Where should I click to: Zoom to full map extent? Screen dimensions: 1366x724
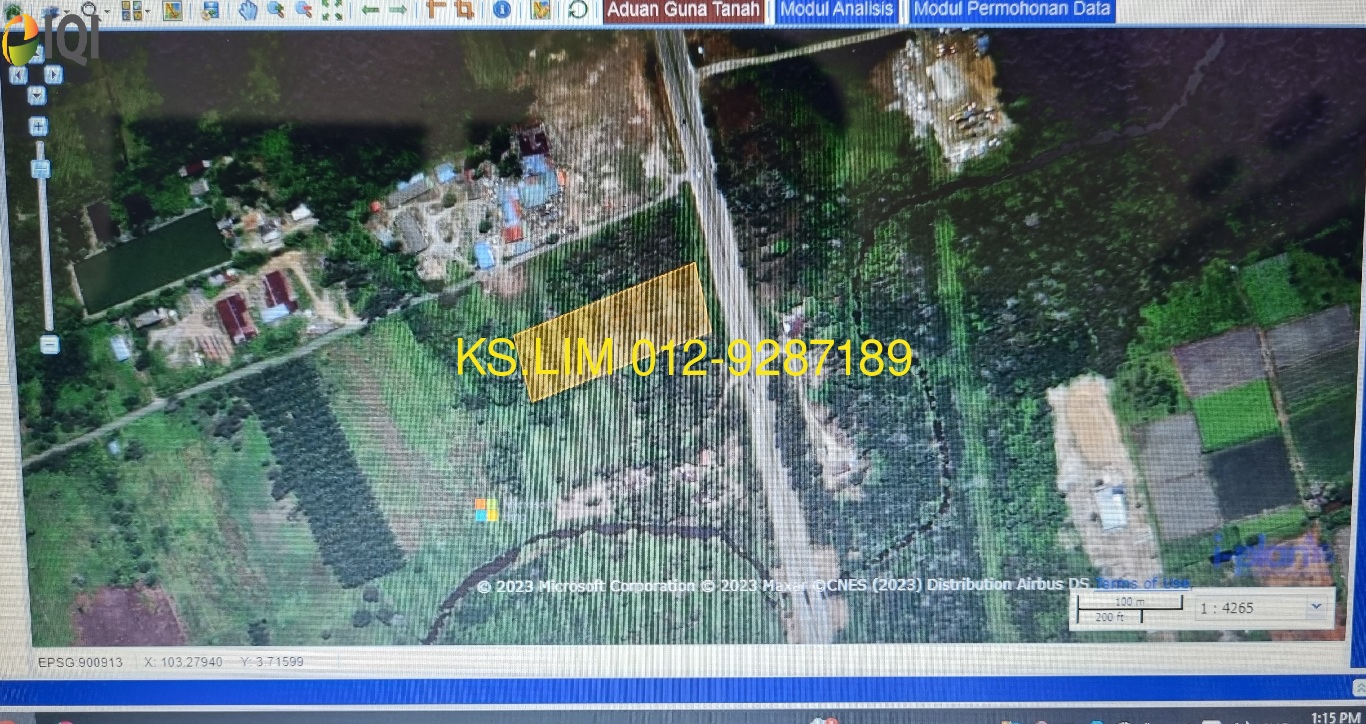tap(332, 10)
